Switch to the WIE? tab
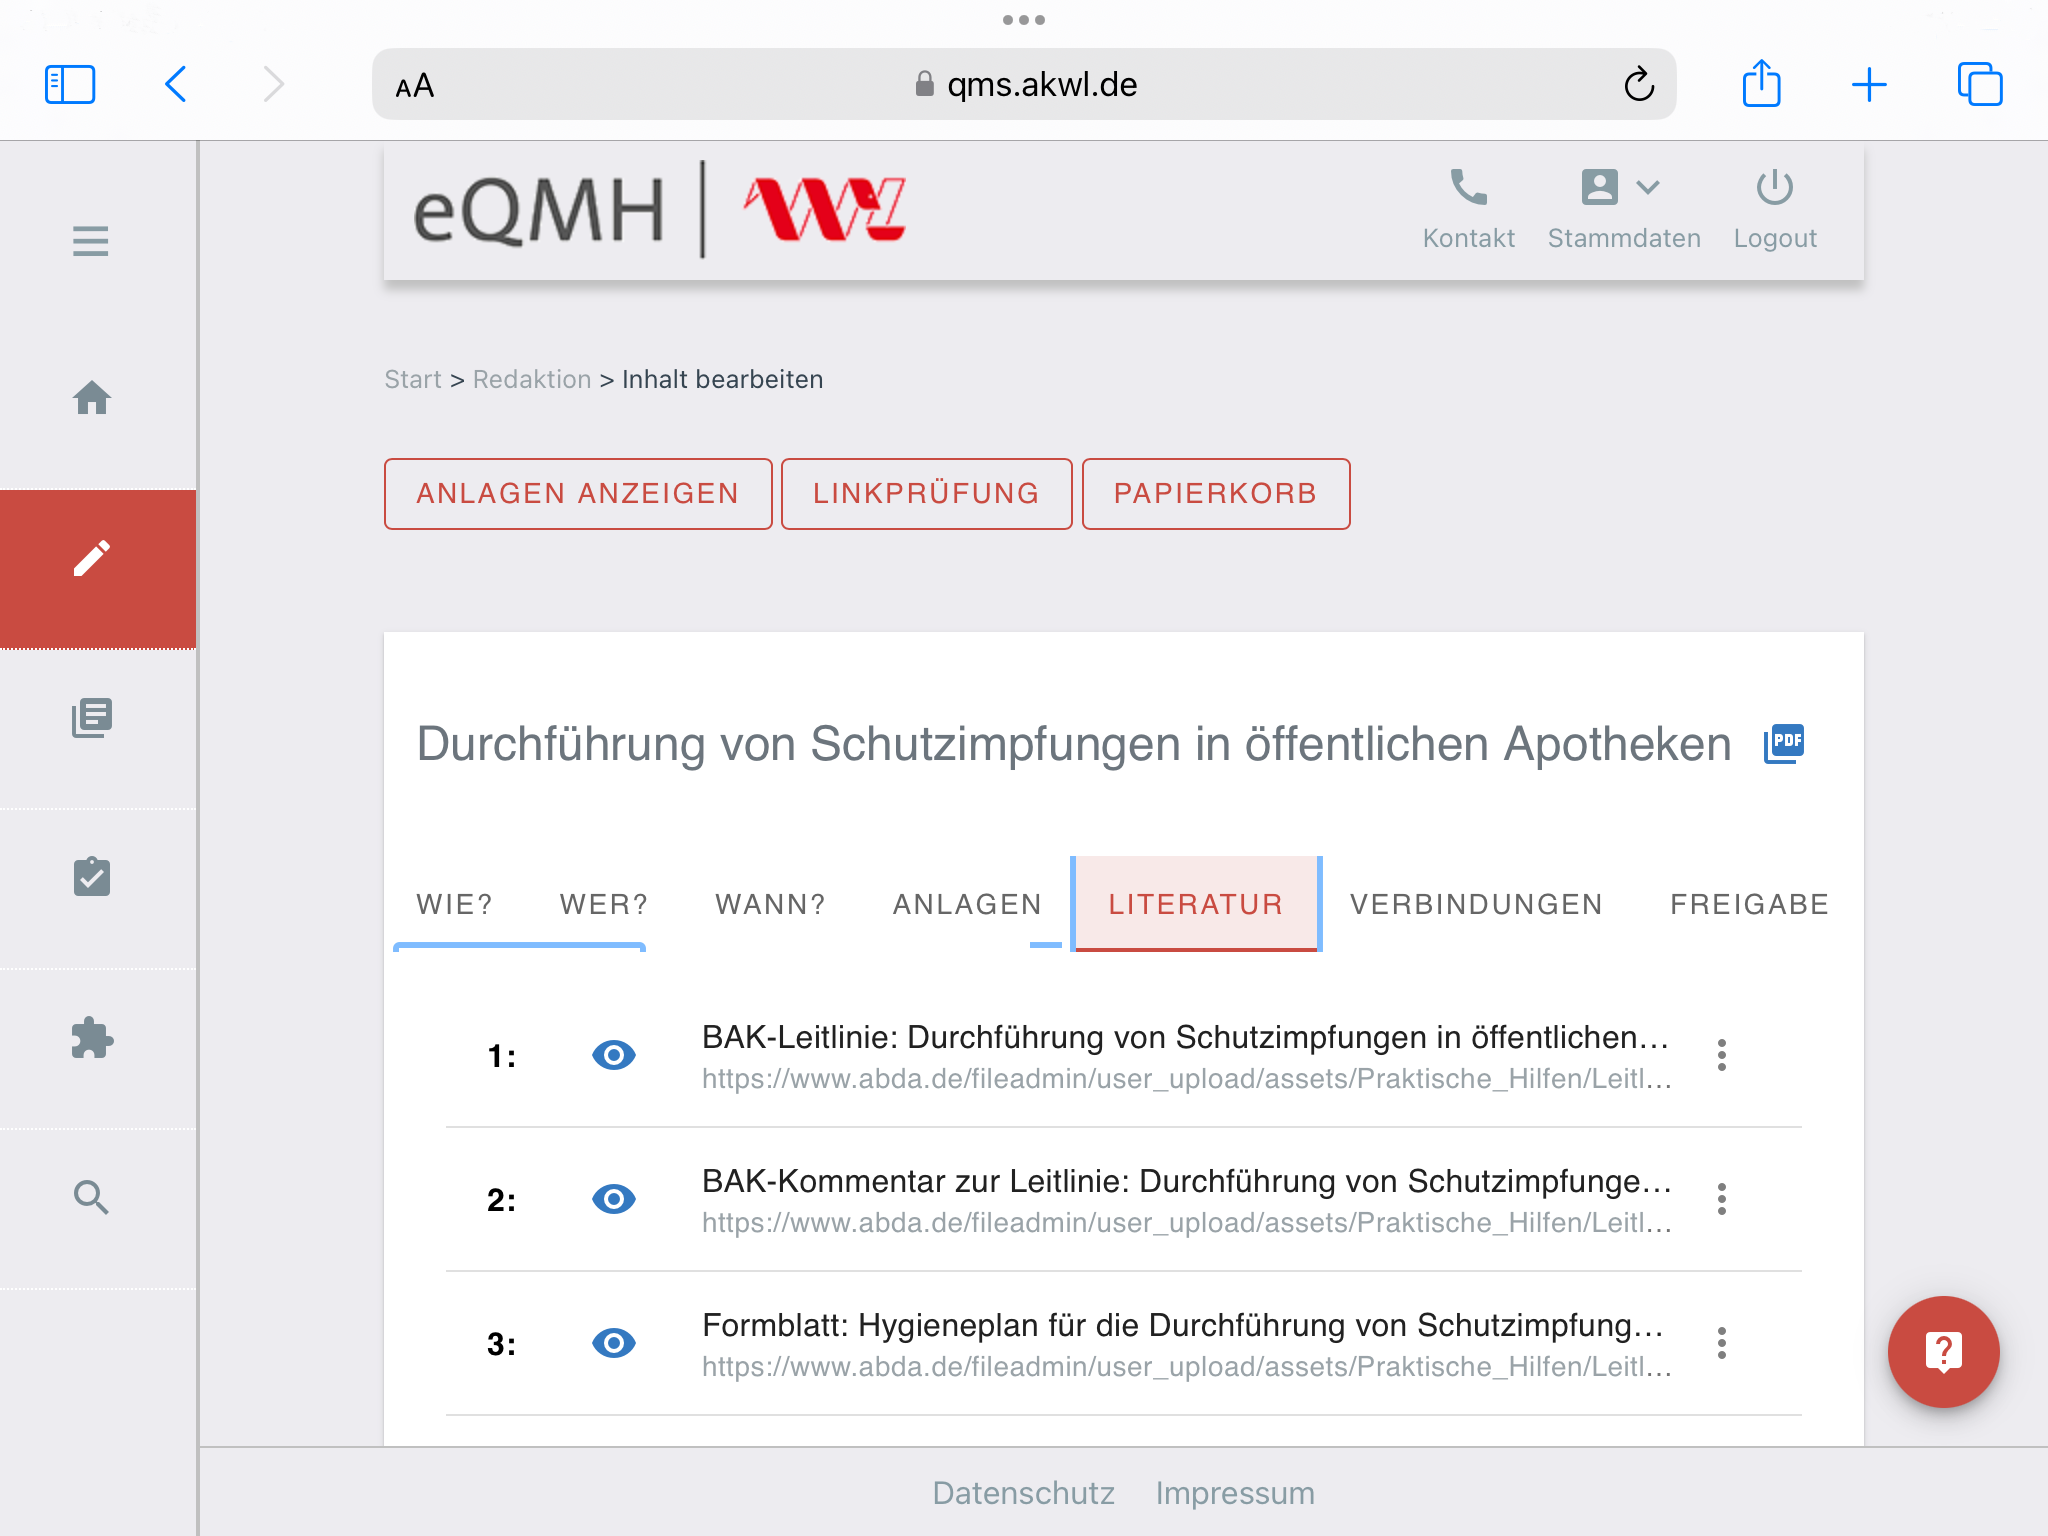 (455, 904)
